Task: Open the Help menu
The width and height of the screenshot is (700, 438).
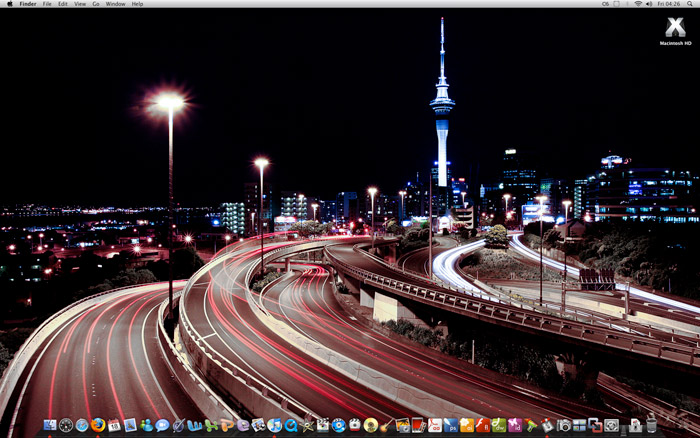Action: tap(137, 4)
